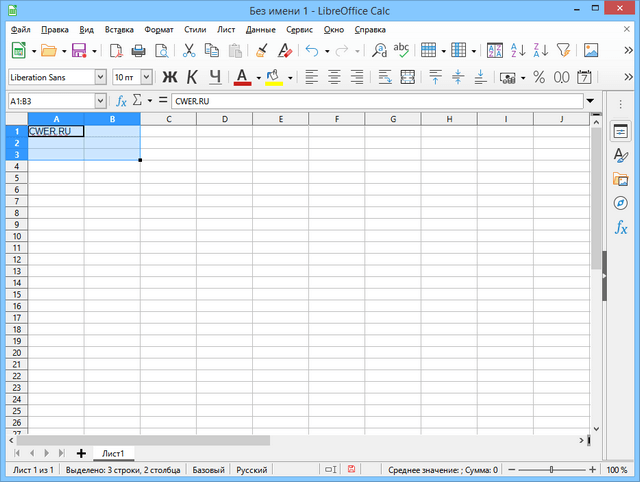Select the Cut scissors icon
This screenshot has width=640, height=482.
[x=187, y=50]
